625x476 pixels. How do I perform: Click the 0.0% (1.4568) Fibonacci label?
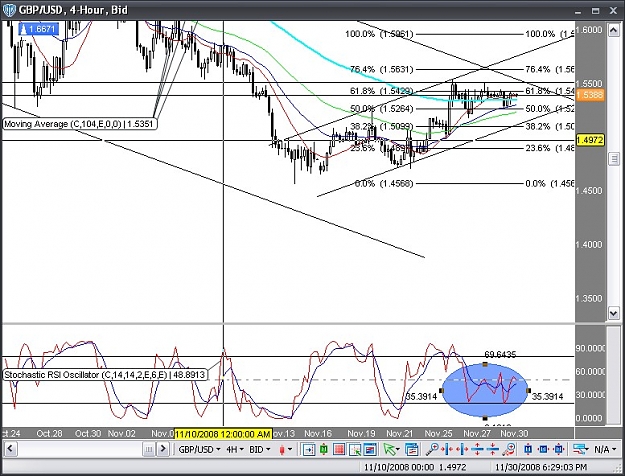[384, 183]
